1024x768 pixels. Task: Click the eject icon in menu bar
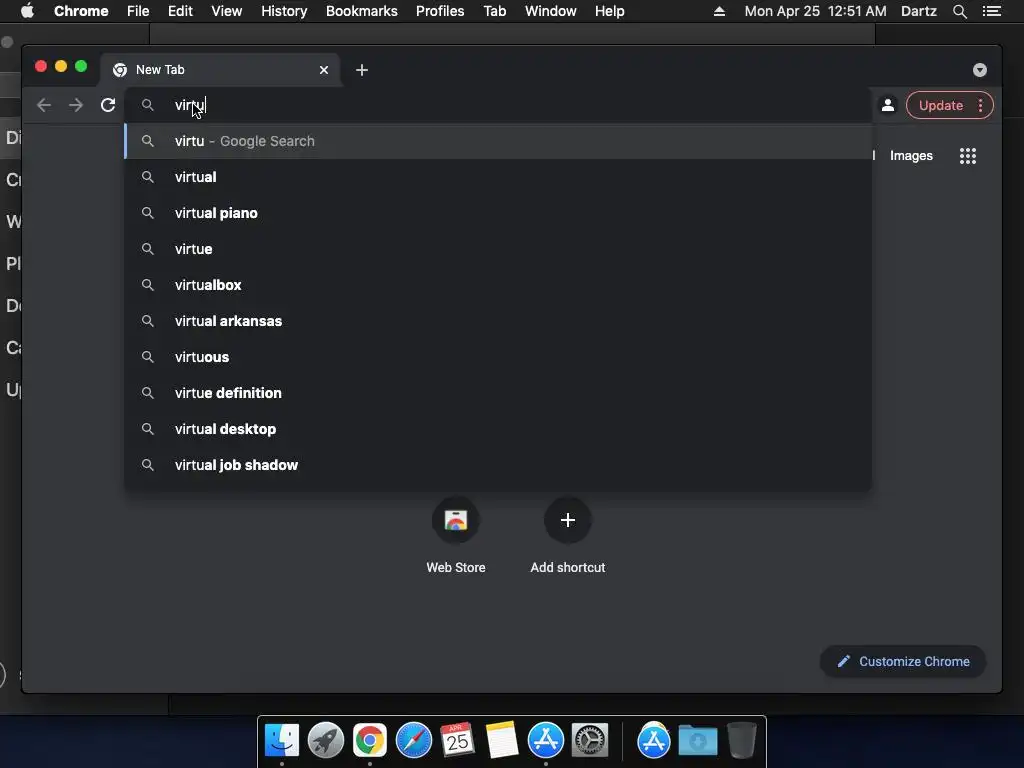coord(719,11)
